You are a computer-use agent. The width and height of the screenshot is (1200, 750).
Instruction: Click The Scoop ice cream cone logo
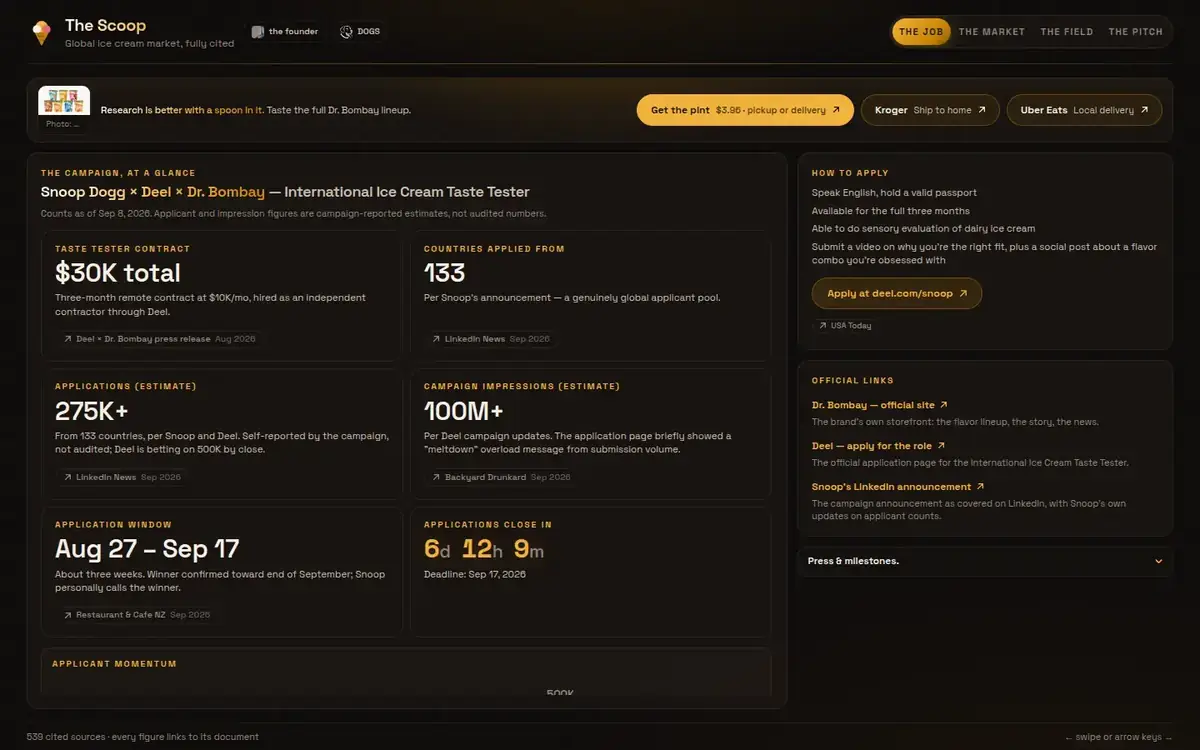(40, 33)
